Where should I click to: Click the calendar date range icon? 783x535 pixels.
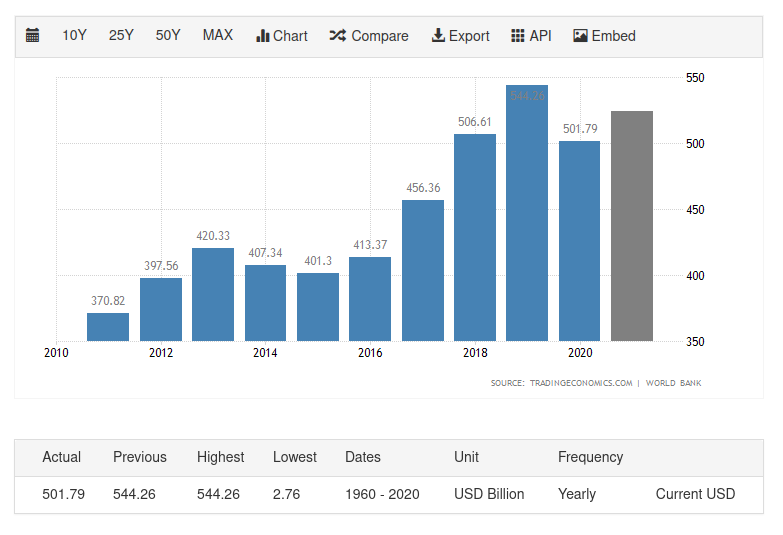pyautogui.click(x=33, y=36)
